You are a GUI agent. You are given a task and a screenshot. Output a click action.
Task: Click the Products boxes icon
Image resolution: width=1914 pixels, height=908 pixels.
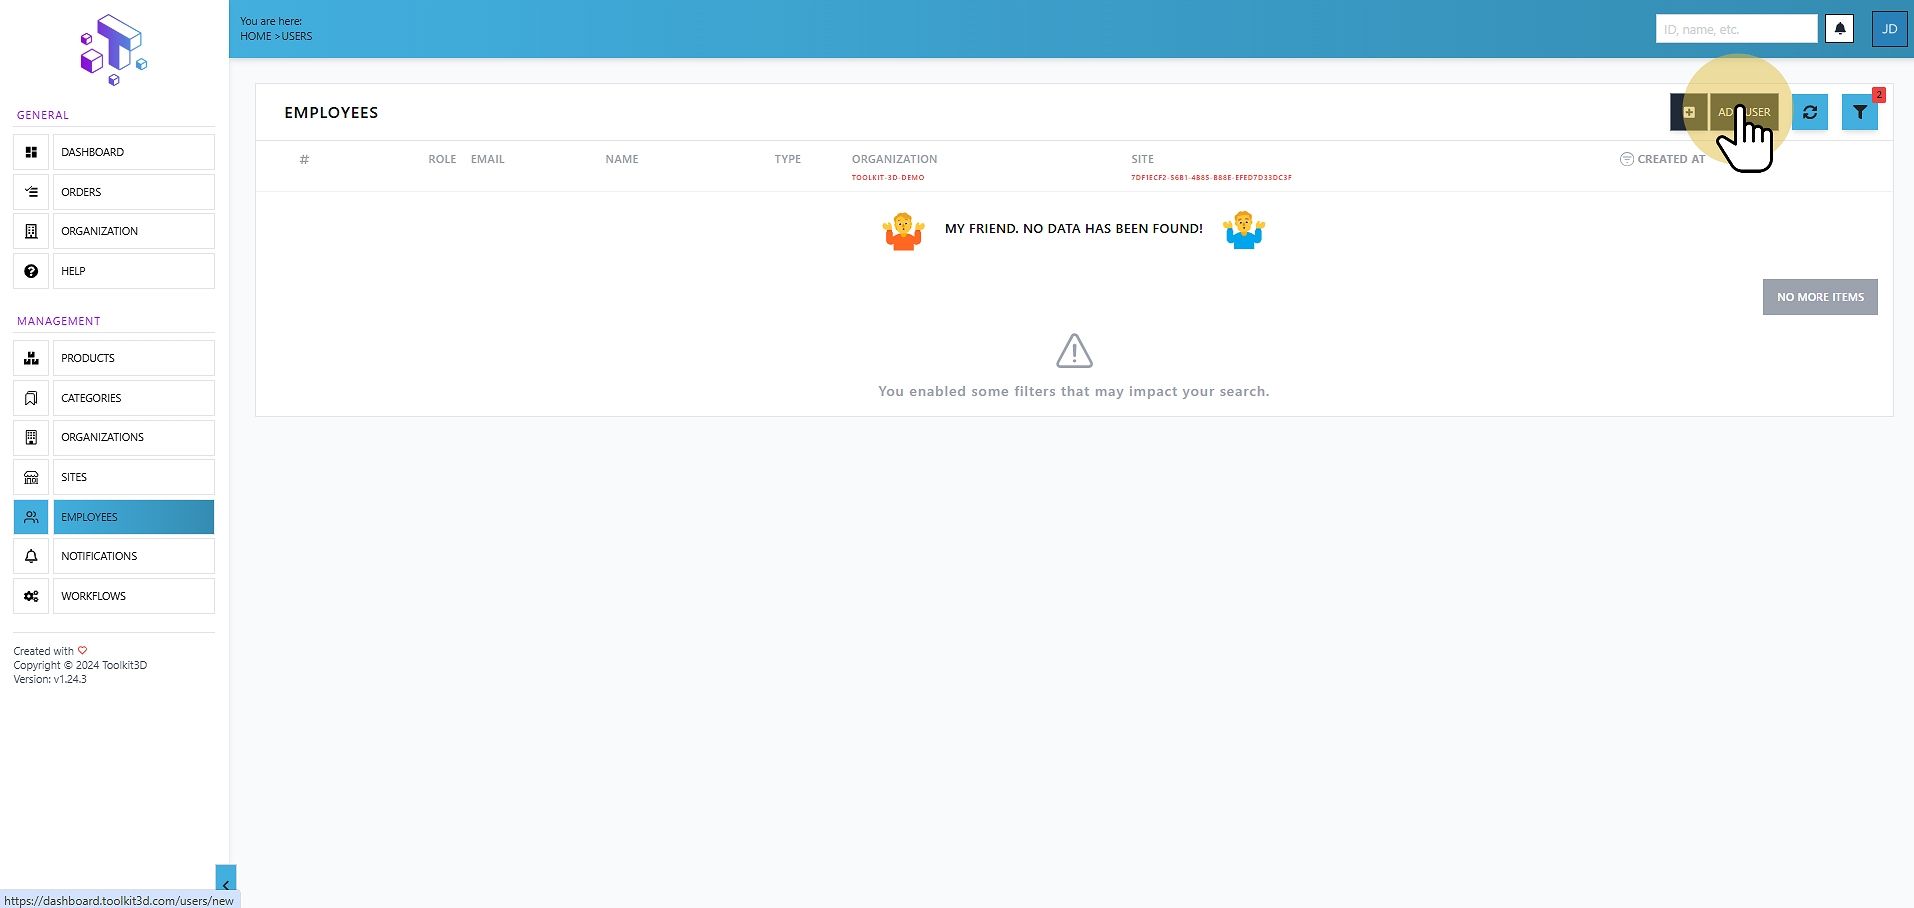[31, 358]
